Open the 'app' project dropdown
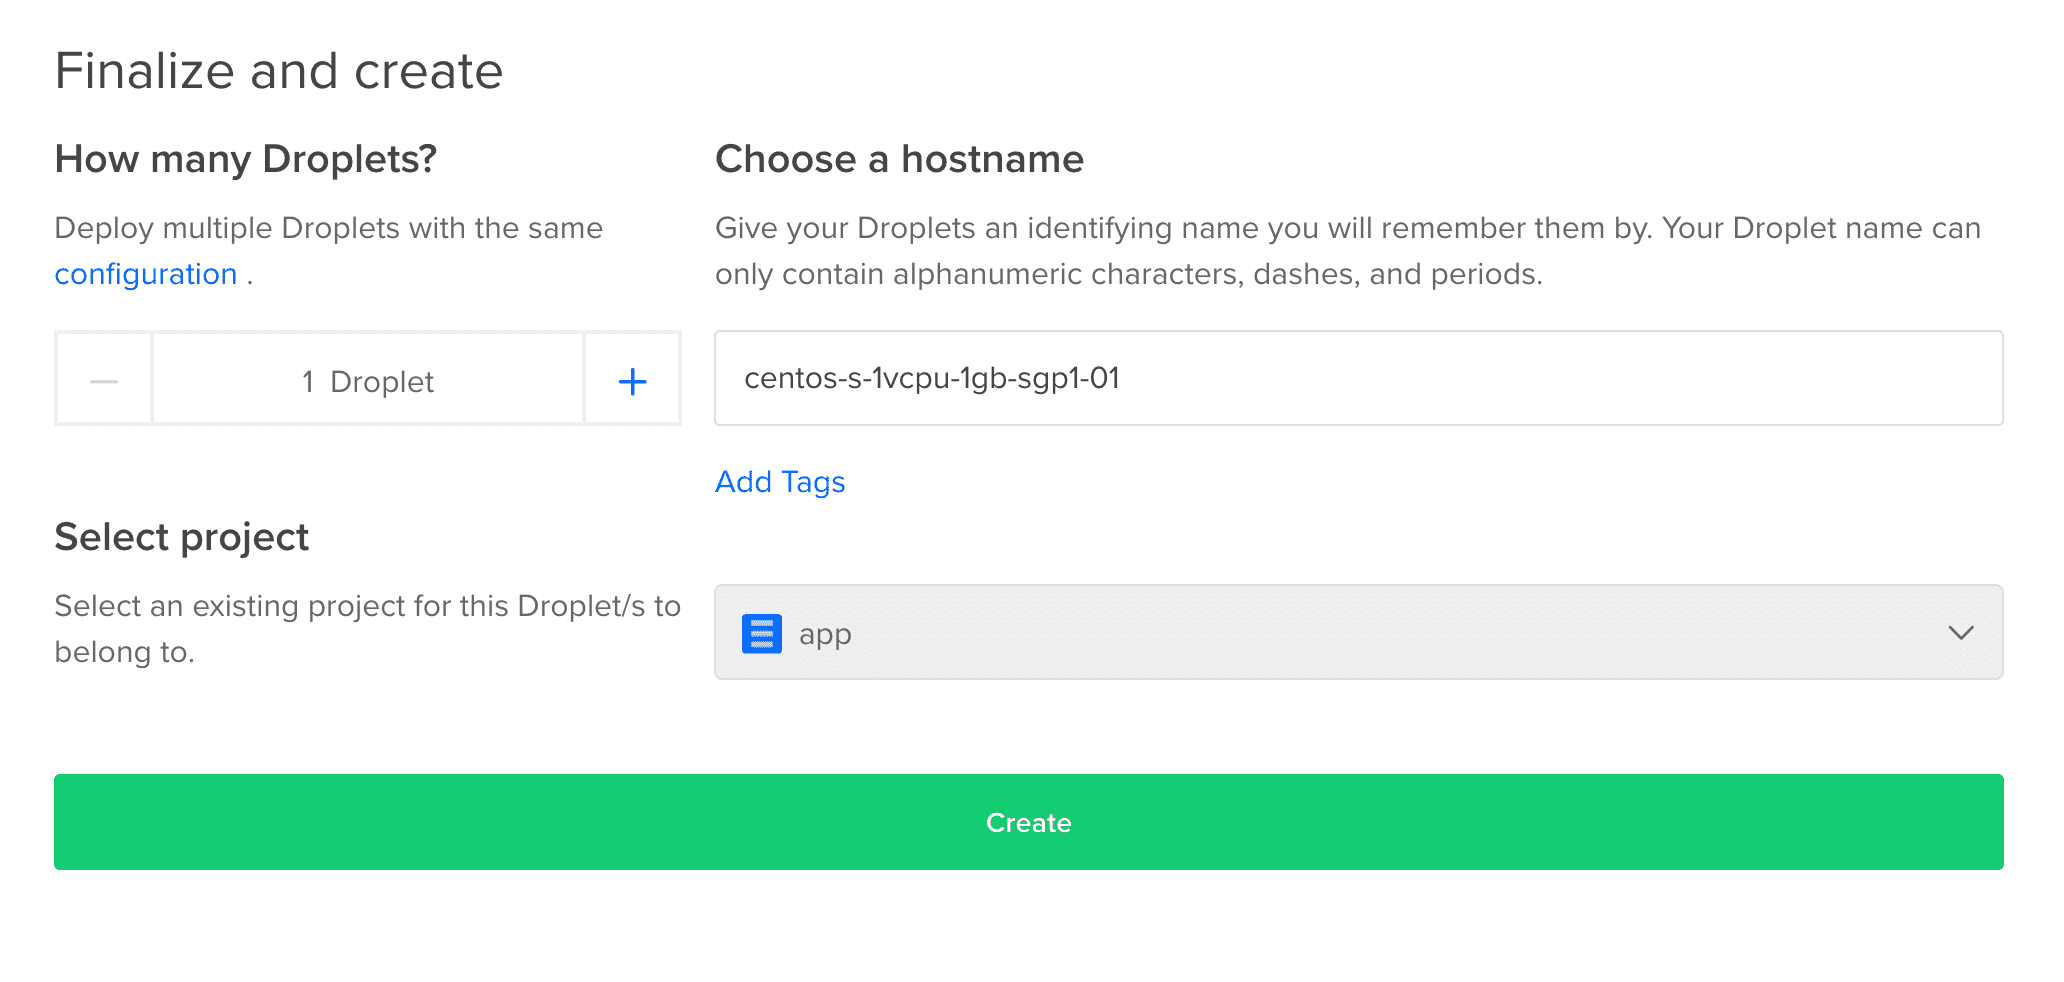Viewport: 2064px width, 982px height. pos(1358,632)
